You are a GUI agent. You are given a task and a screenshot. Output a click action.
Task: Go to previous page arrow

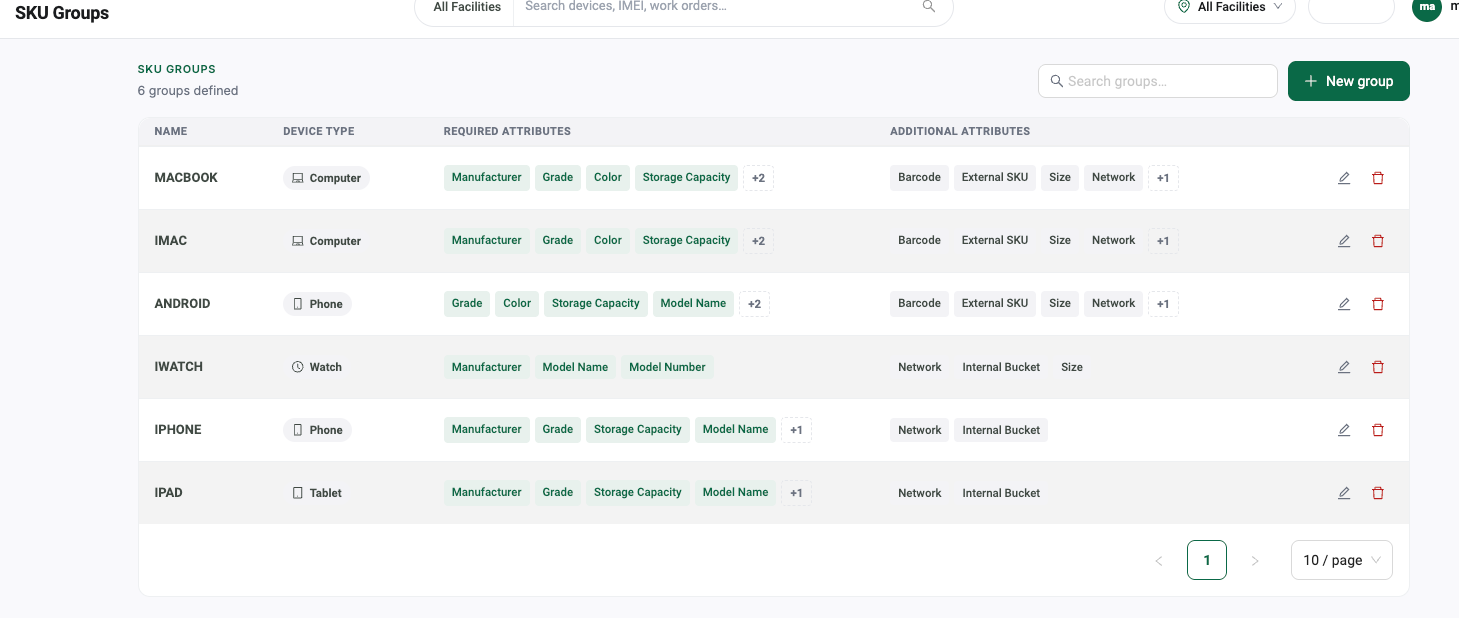tap(1159, 561)
